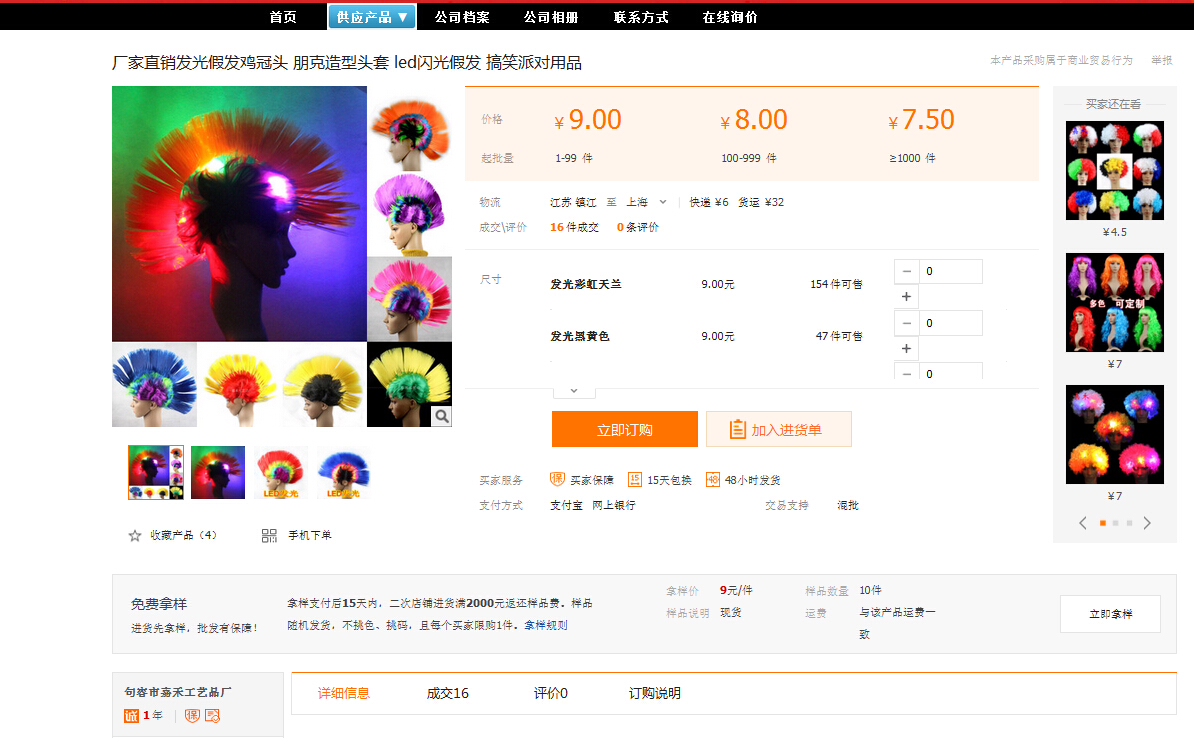This screenshot has width=1194, height=738.
Task: Click the star icon to favorite product
Action: 135,536
